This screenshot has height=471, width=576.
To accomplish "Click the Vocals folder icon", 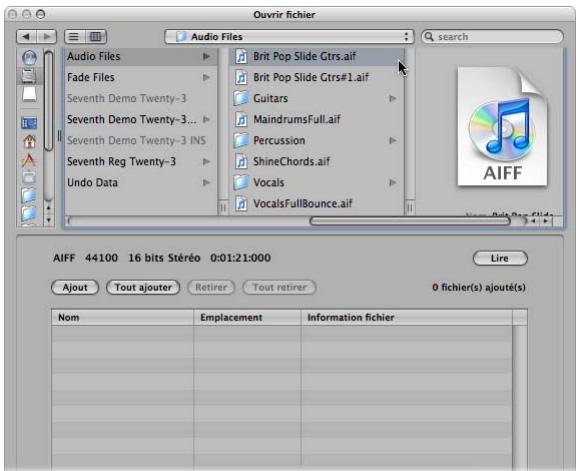I will point(241,183).
